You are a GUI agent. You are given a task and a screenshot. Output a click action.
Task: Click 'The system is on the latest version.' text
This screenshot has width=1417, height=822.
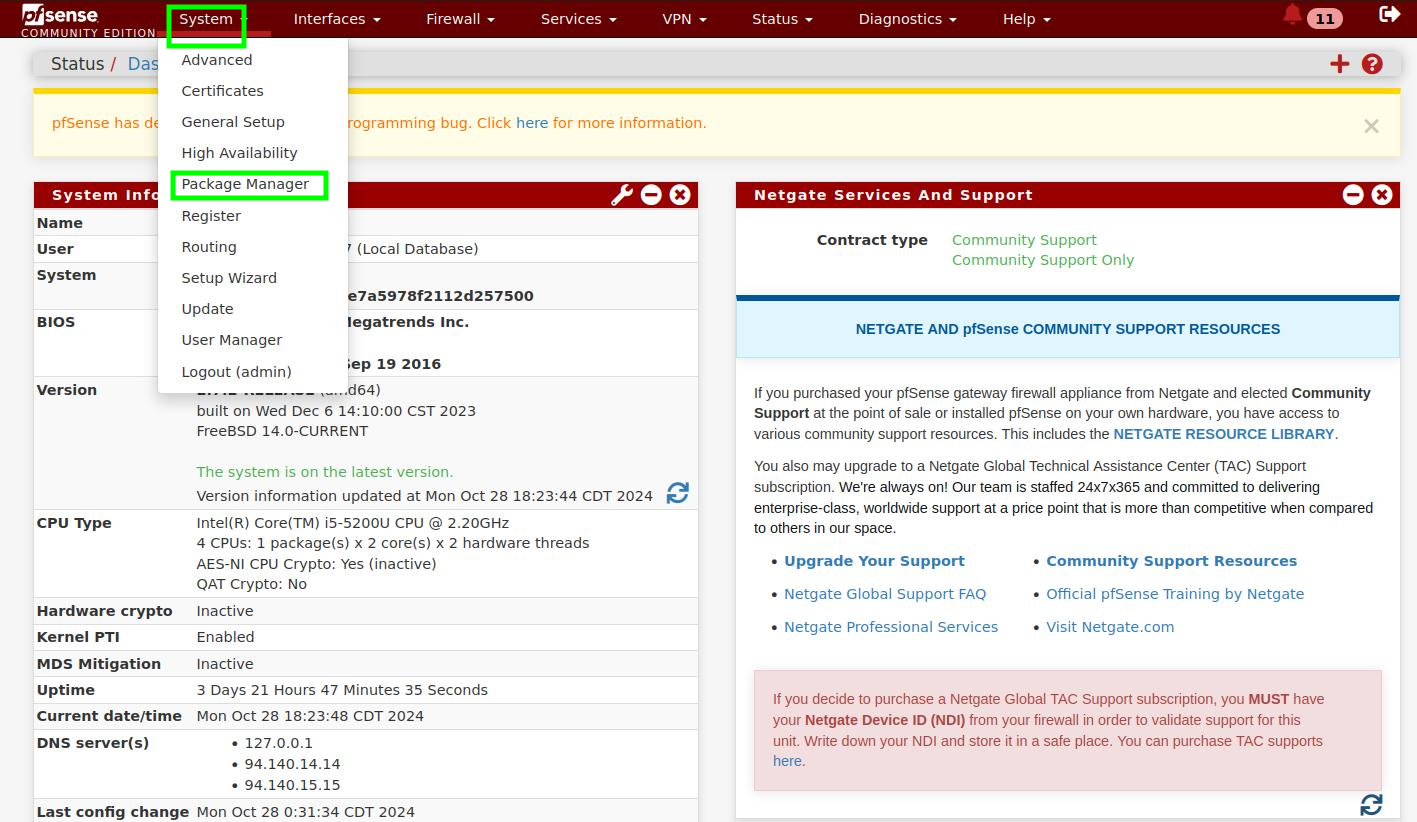pos(325,472)
